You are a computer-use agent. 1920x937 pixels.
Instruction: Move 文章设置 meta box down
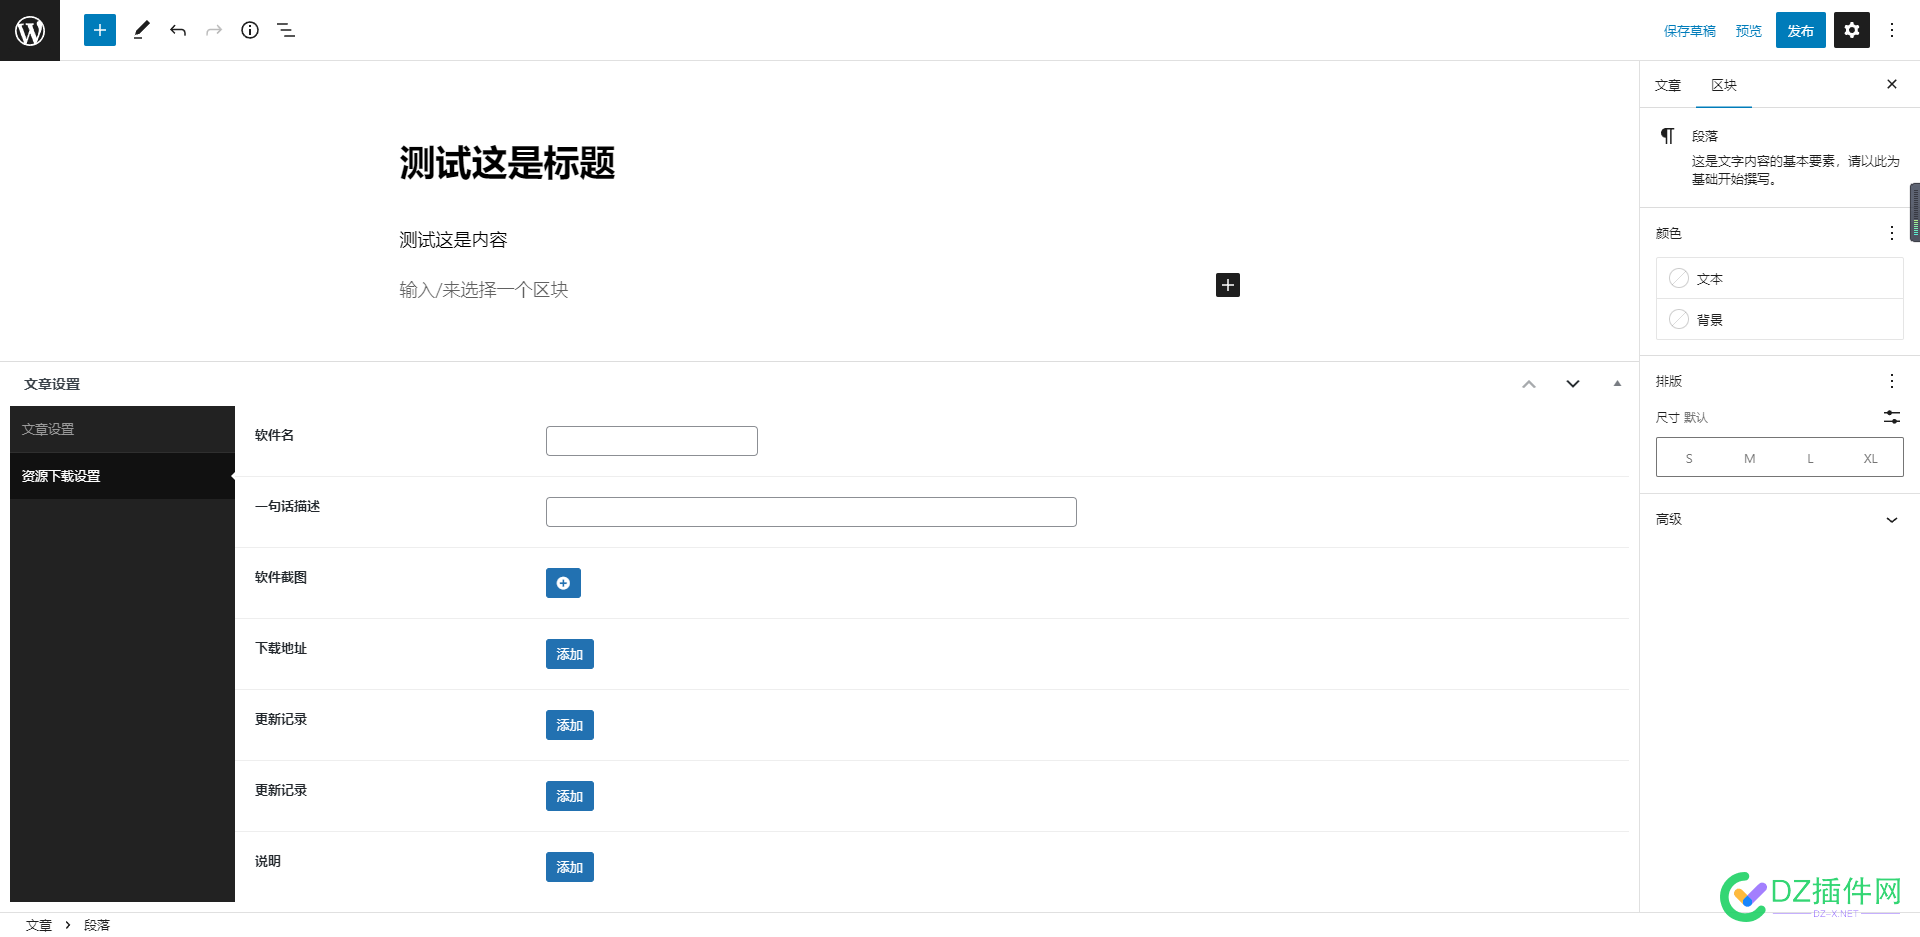point(1573,384)
